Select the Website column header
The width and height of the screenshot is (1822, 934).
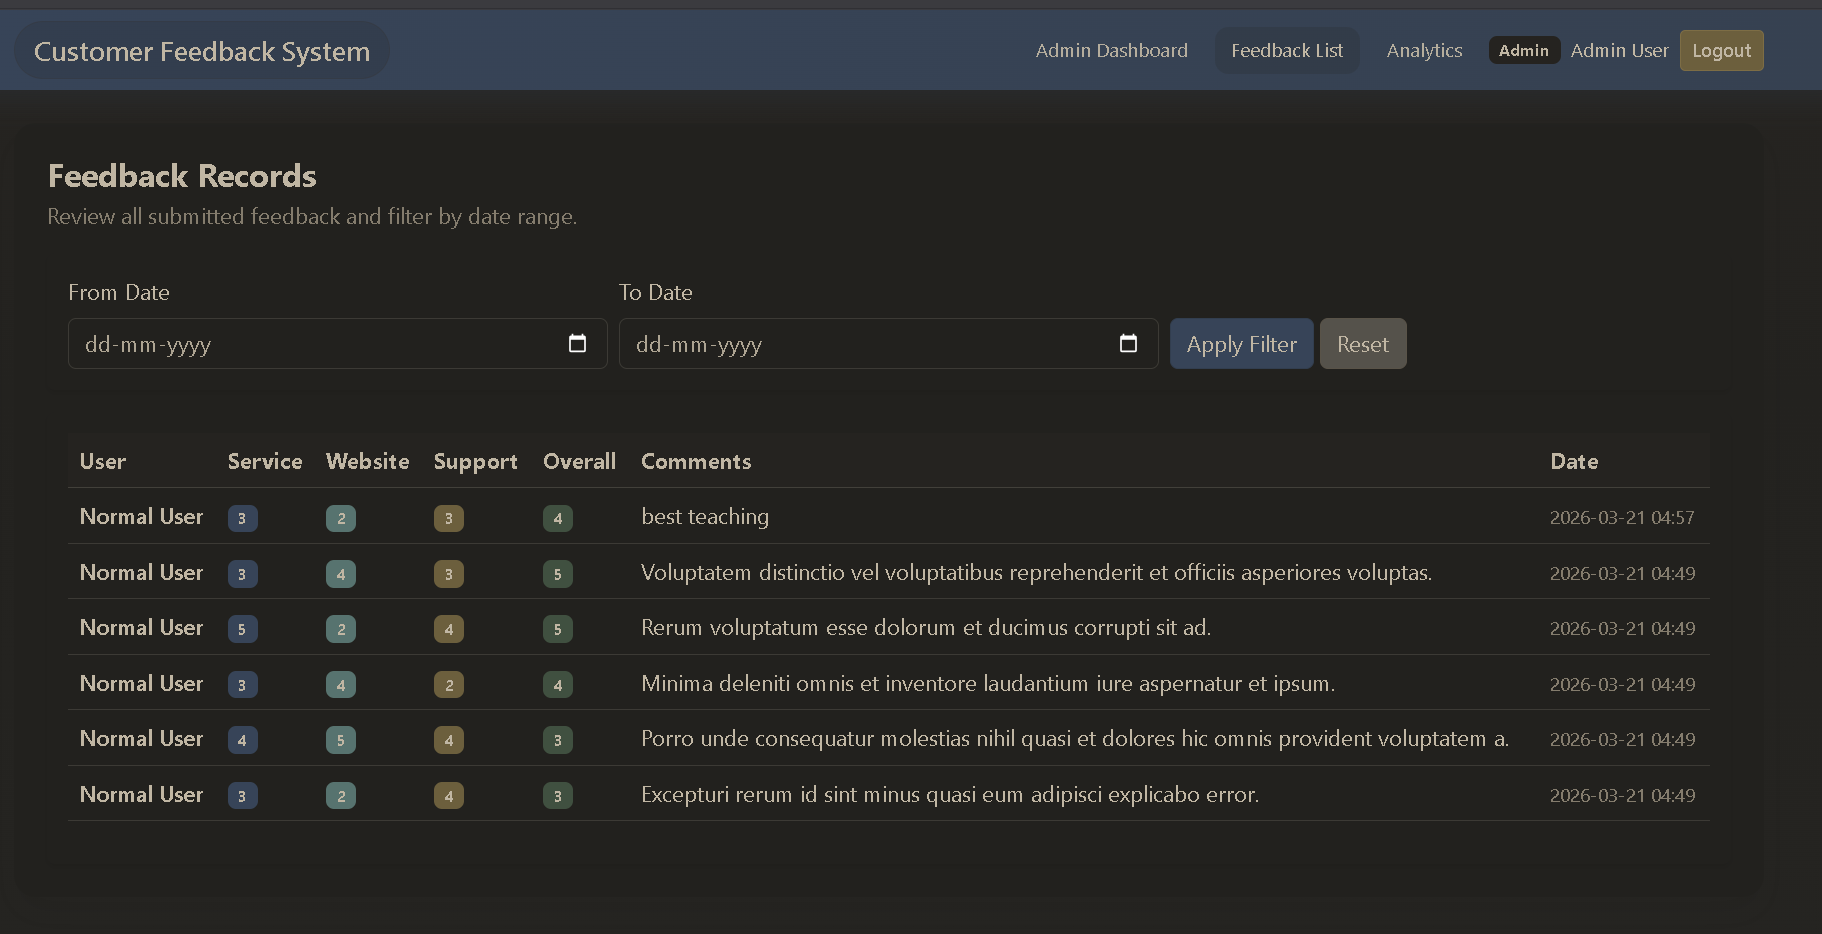click(367, 461)
